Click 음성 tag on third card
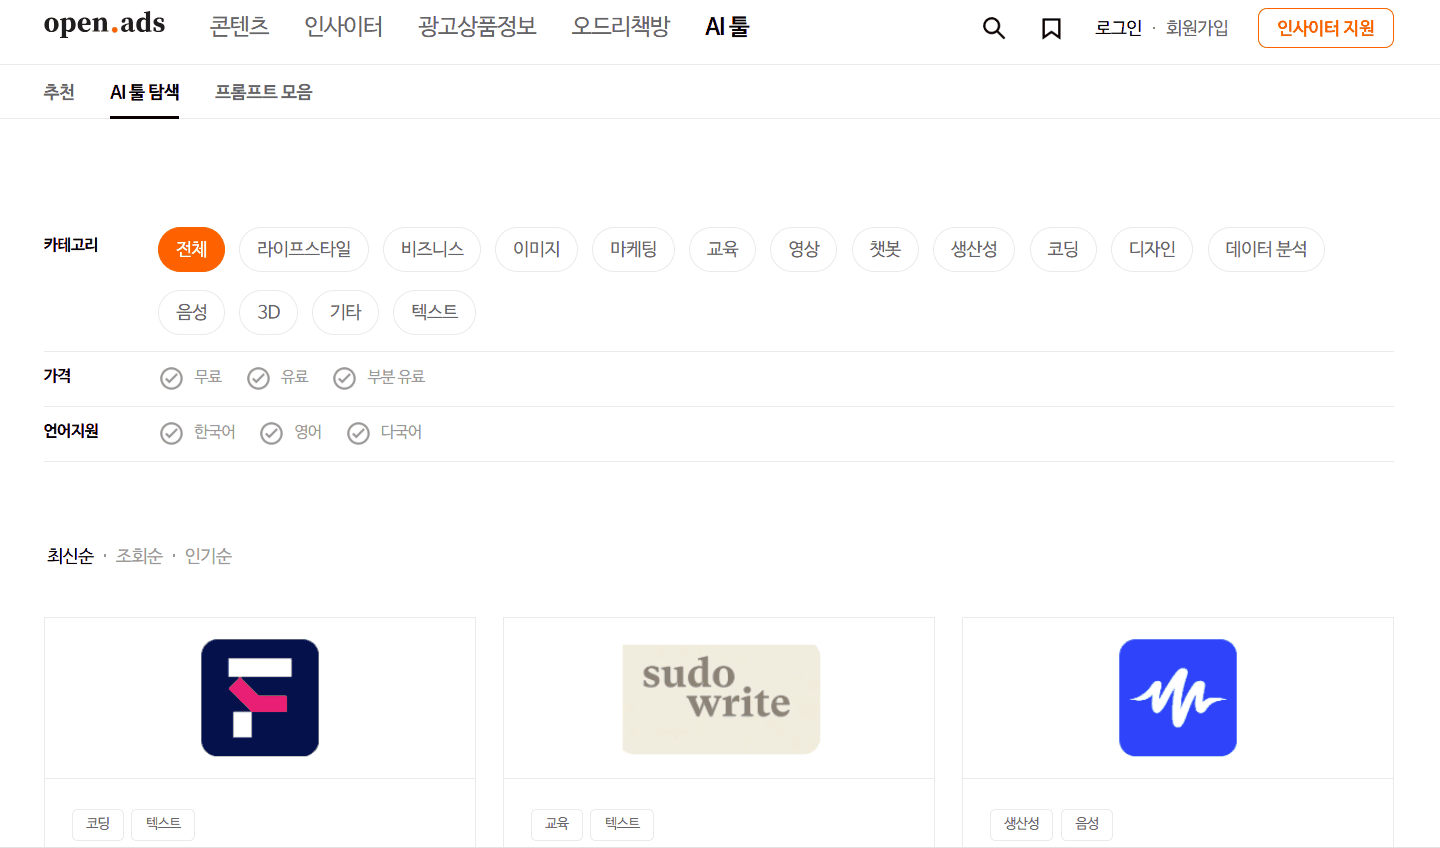The height and width of the screenshot is (848, 1440). point(1087,824)
